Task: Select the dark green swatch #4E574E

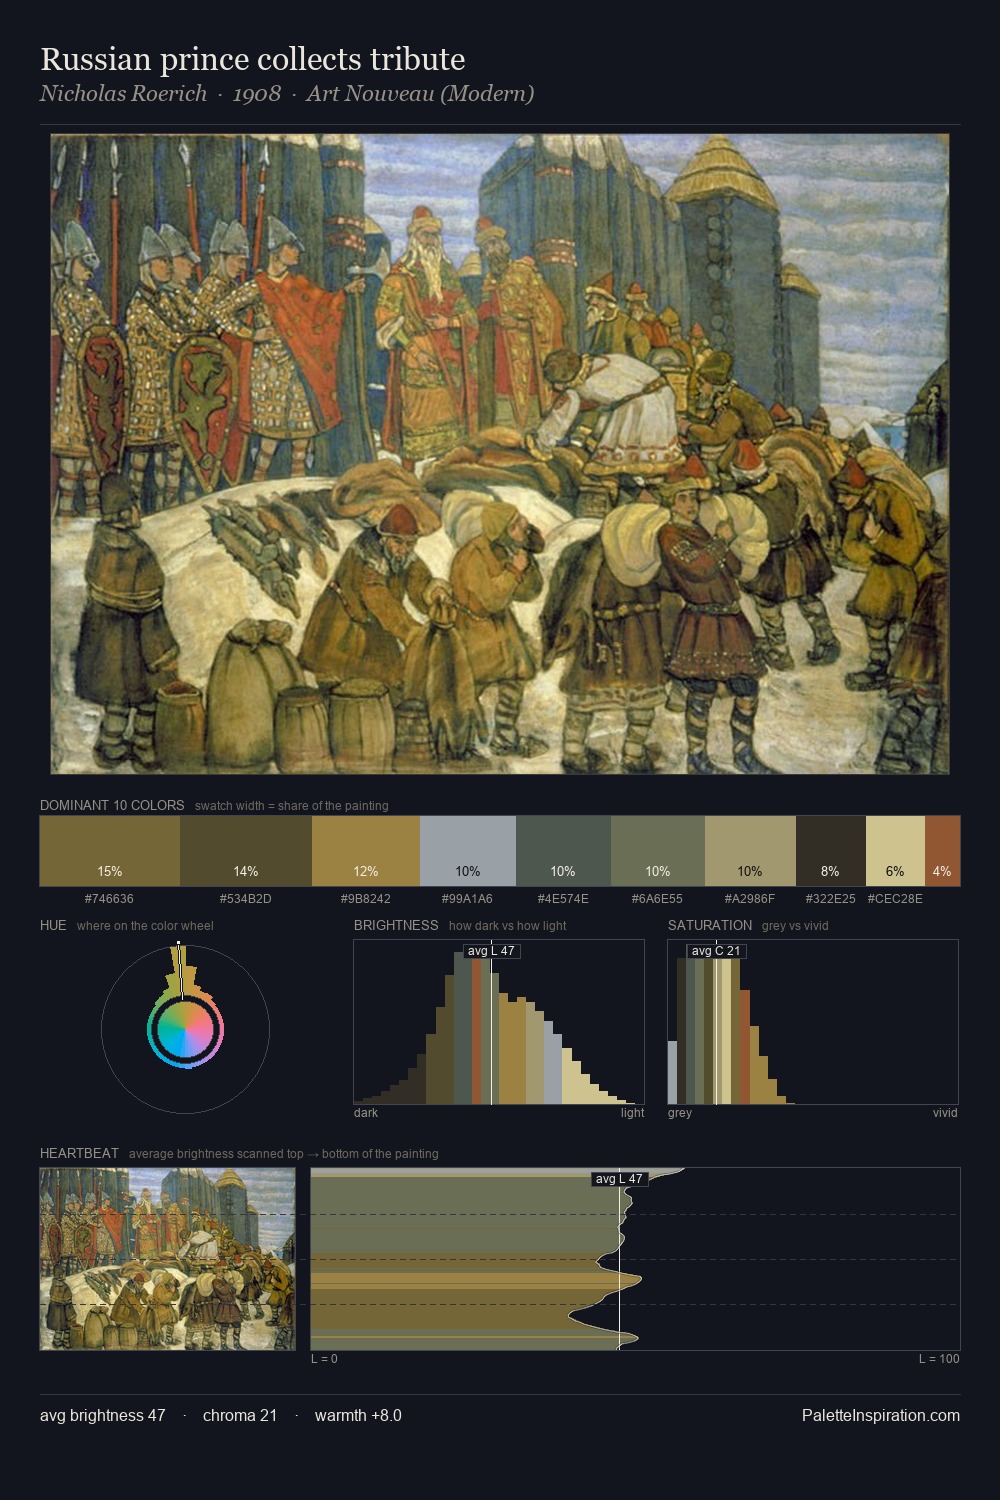Action: 563,851
